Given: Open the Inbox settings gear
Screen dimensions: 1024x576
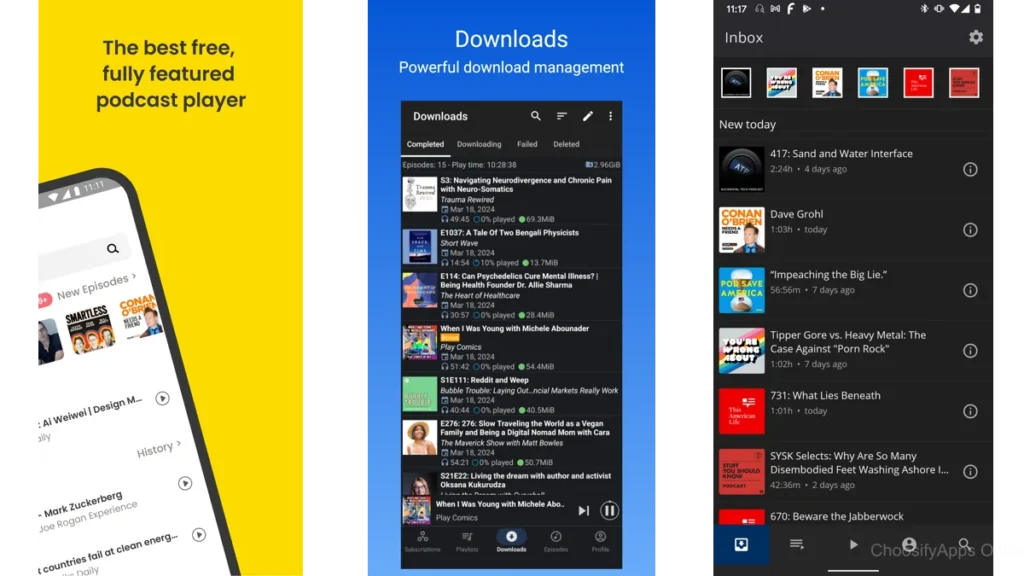Looking at the screenshot, I should 976,37.
